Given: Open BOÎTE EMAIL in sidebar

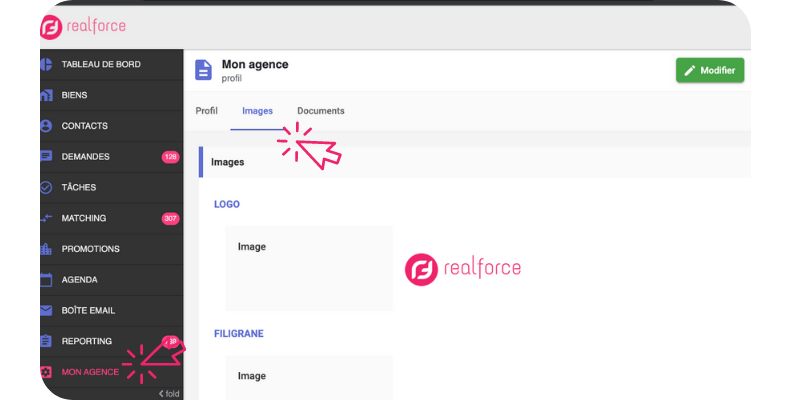Looking at the screenshot, I should 88,310.
